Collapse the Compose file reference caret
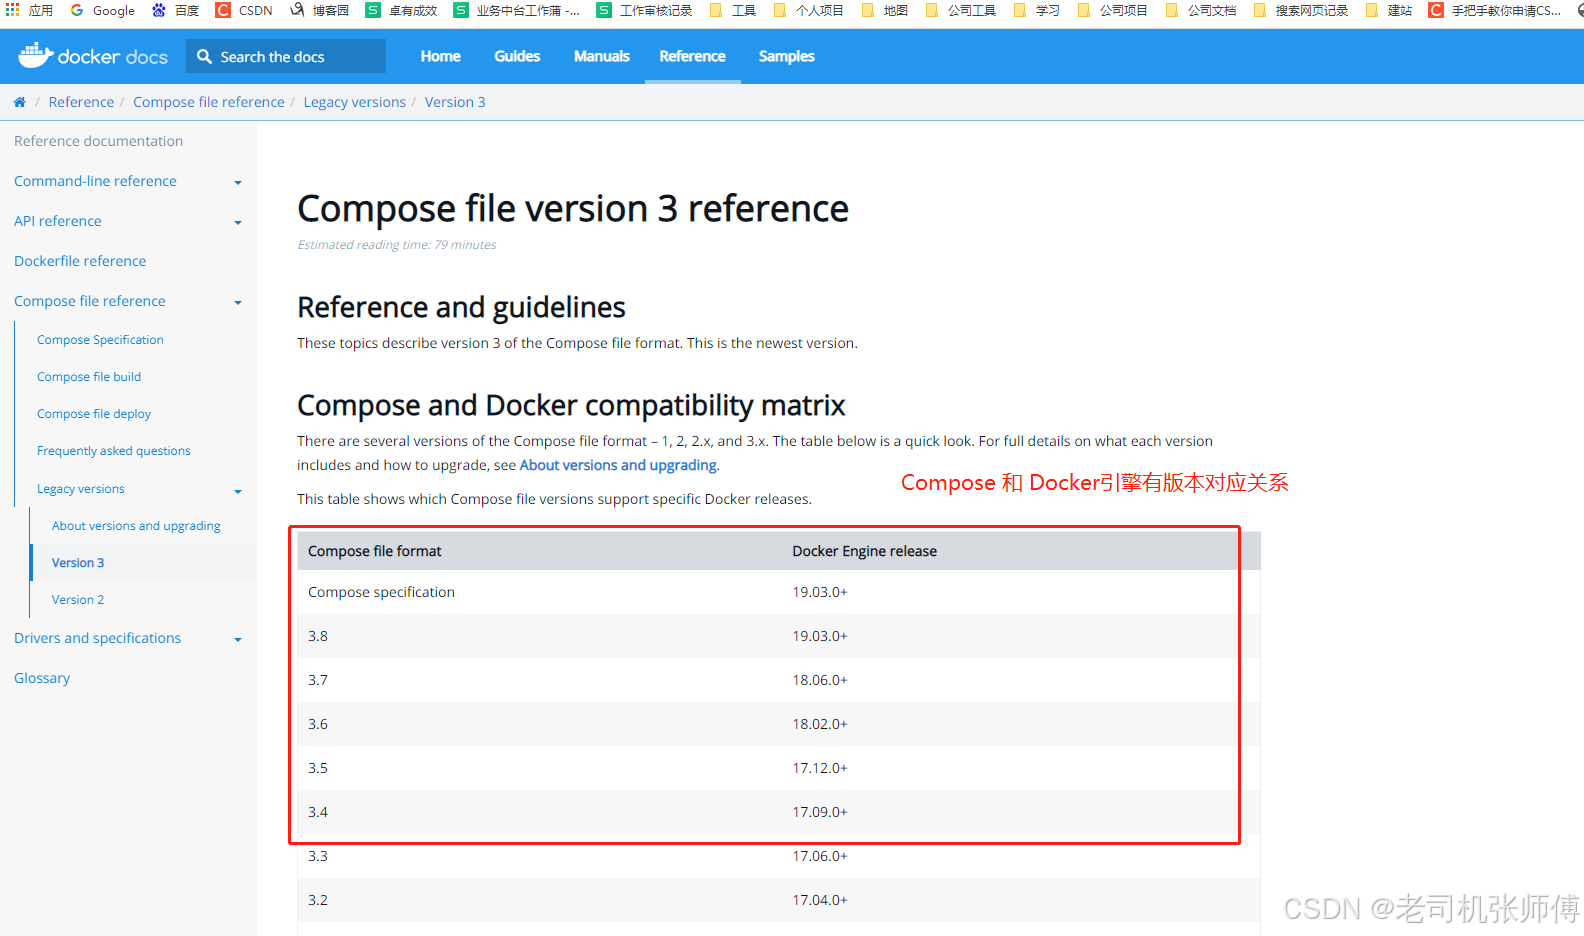This screenshot has height=936, width=1584. 238,302
